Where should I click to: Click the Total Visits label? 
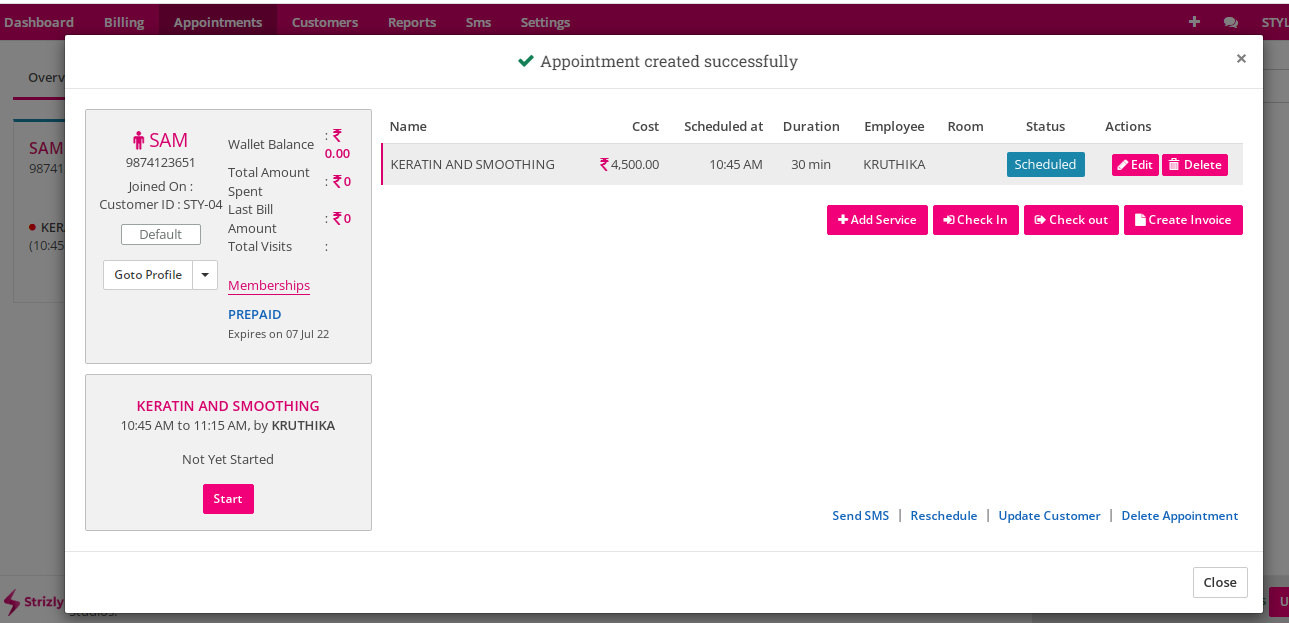pos(260,246)
